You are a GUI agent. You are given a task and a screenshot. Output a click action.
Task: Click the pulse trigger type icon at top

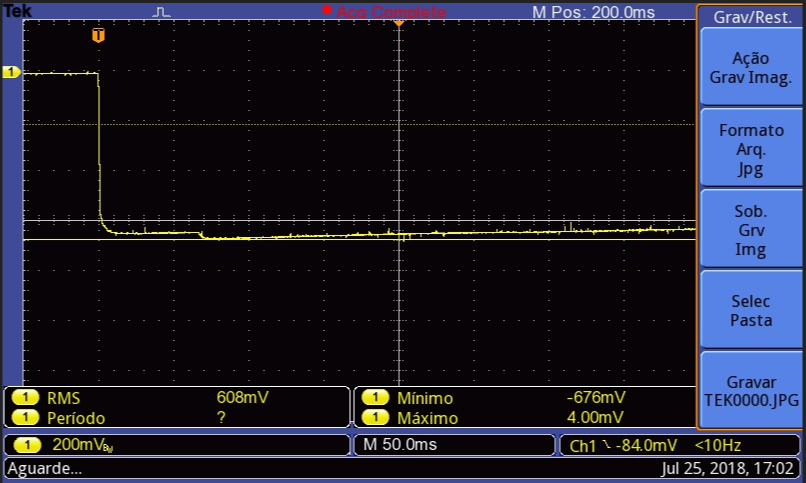[x=161, y=12]
